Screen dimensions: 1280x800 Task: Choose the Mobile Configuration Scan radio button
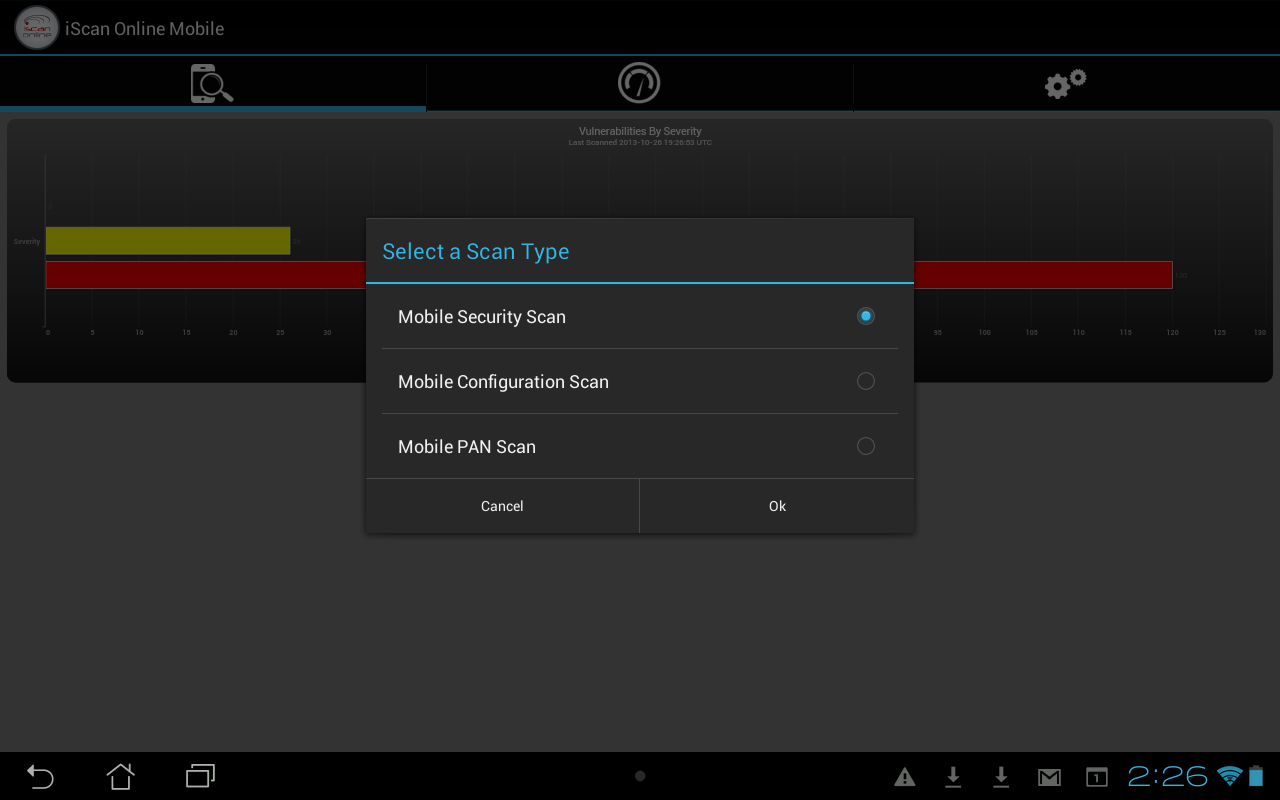click(866, 381)
